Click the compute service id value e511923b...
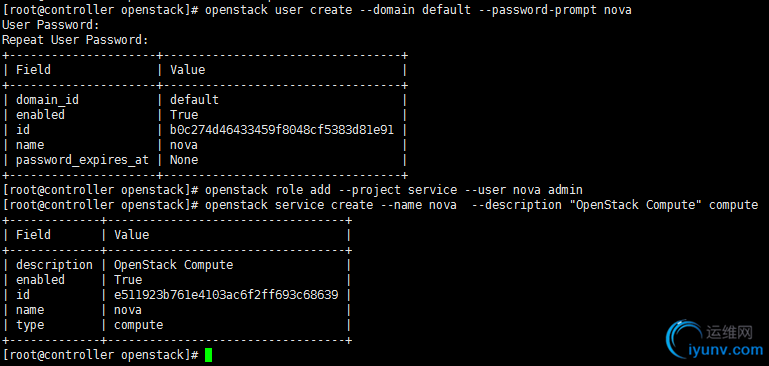Image resolution: width=769 pixels, height=366 pixels. (x=226, y=295)
